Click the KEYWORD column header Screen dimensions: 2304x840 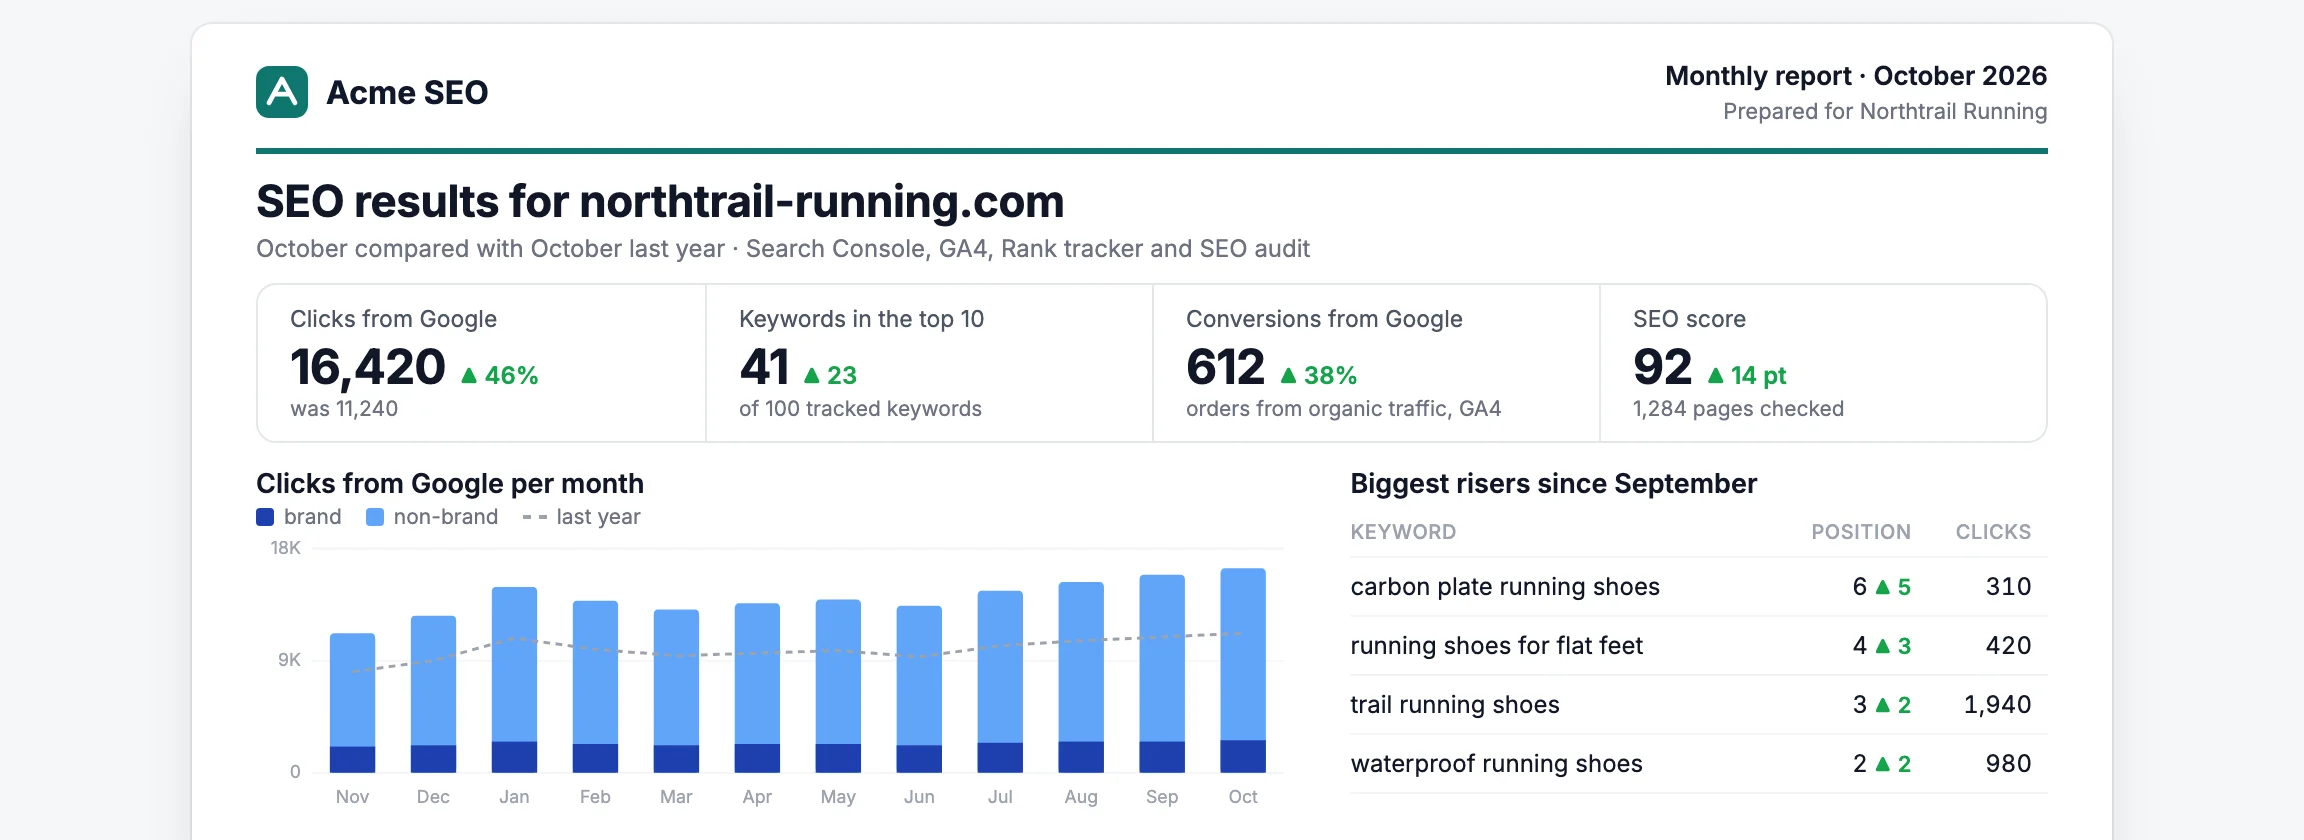(1403, 532)
